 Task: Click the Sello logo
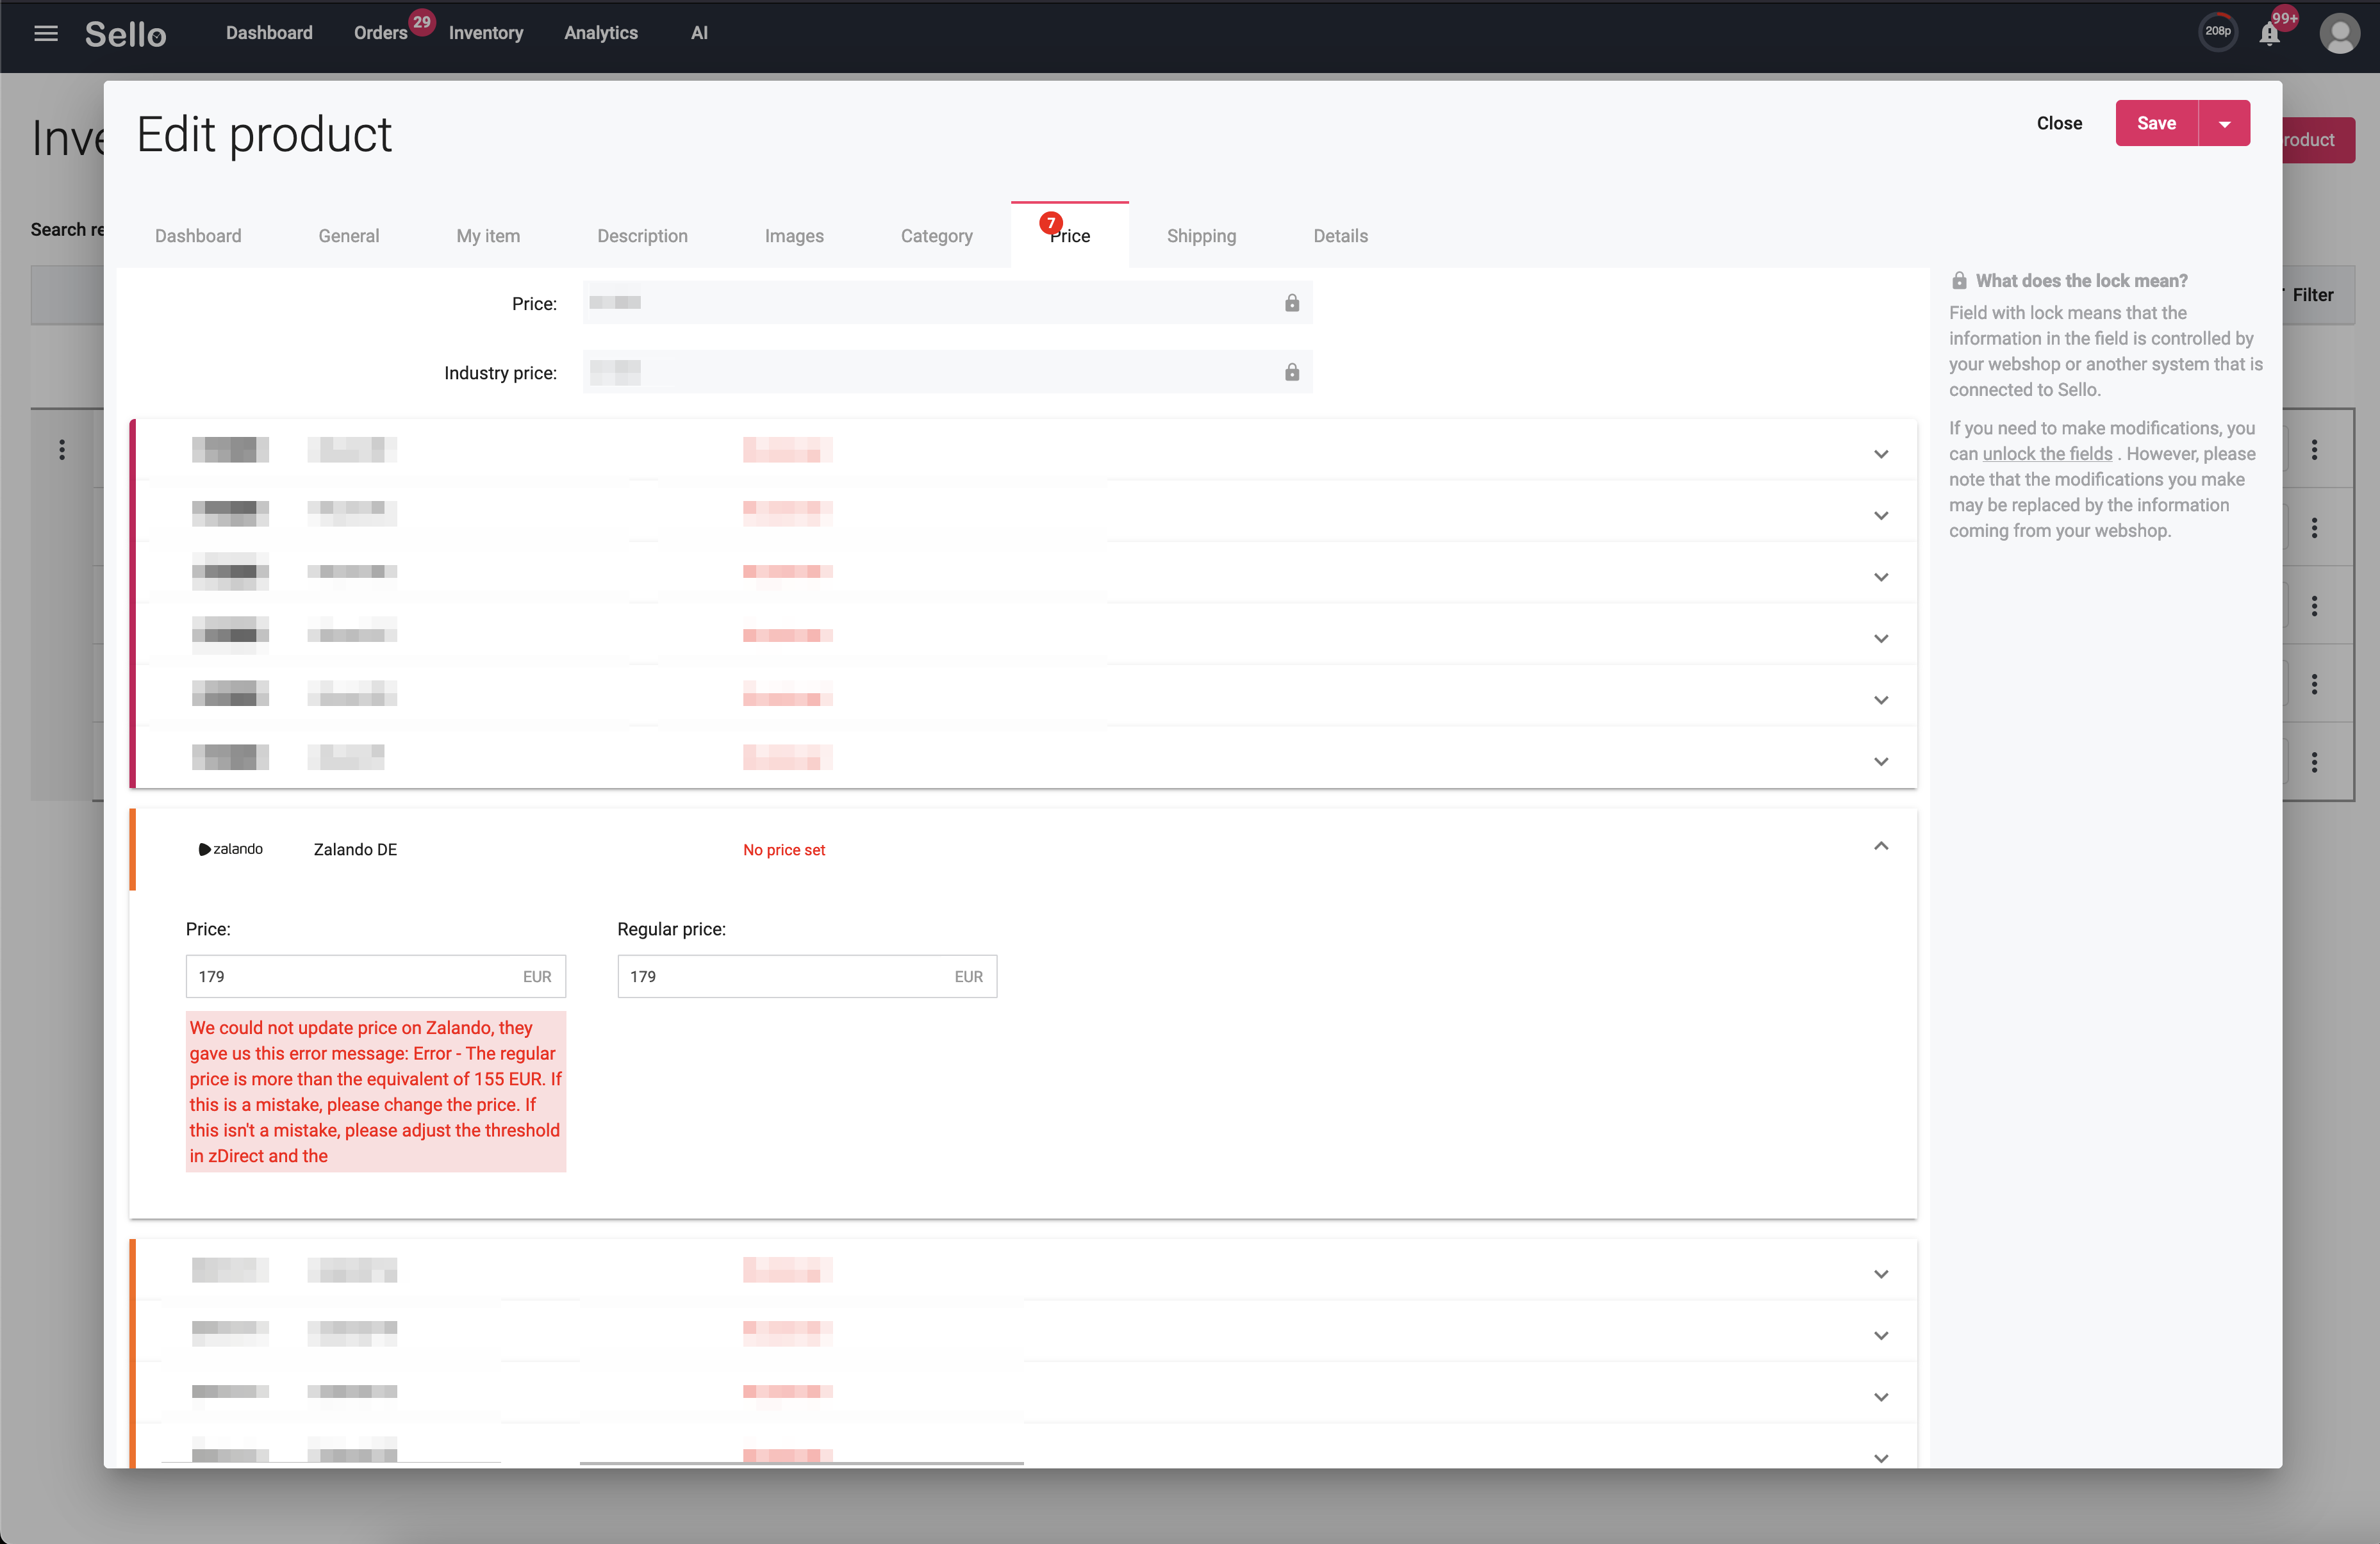pyautogui.click(x=125, y=34)
